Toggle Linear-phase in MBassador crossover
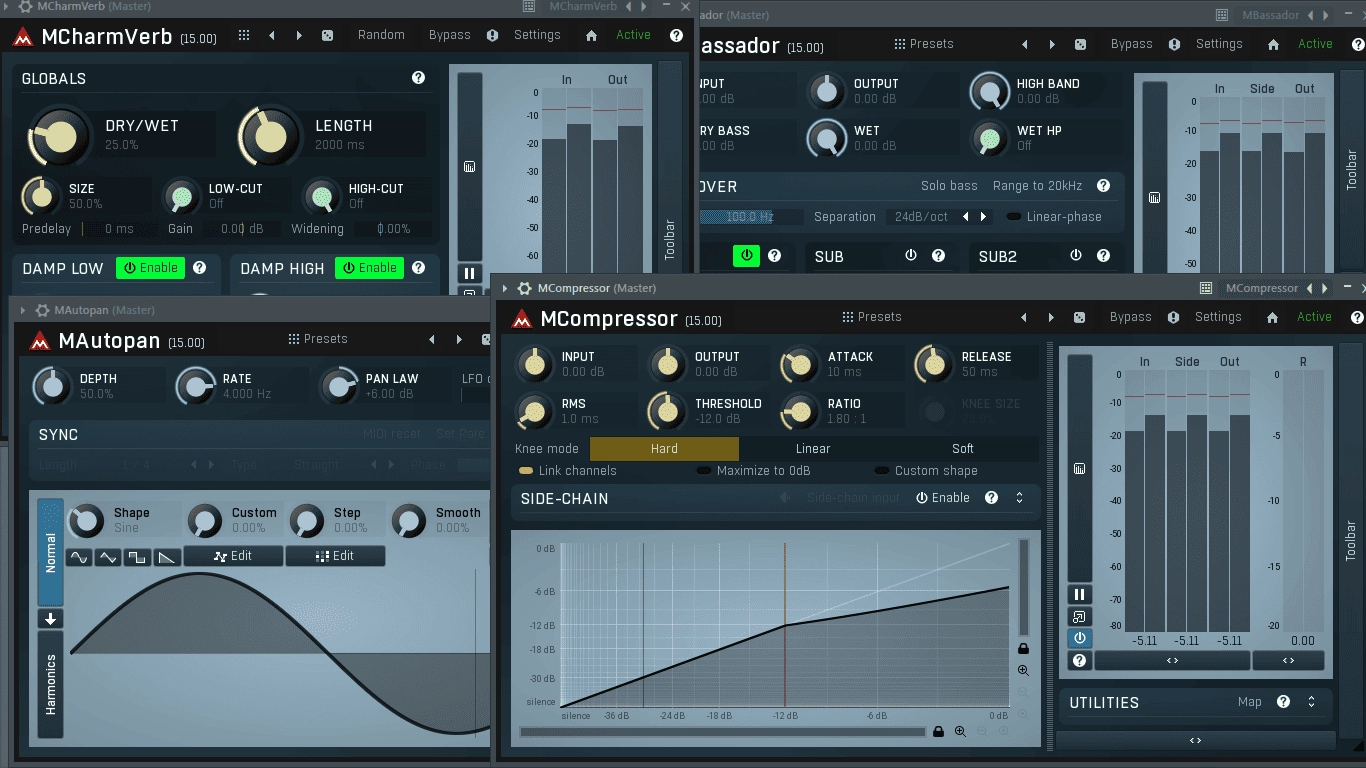The width and height of the screenshot is (1366, 768). (1054, 216)
